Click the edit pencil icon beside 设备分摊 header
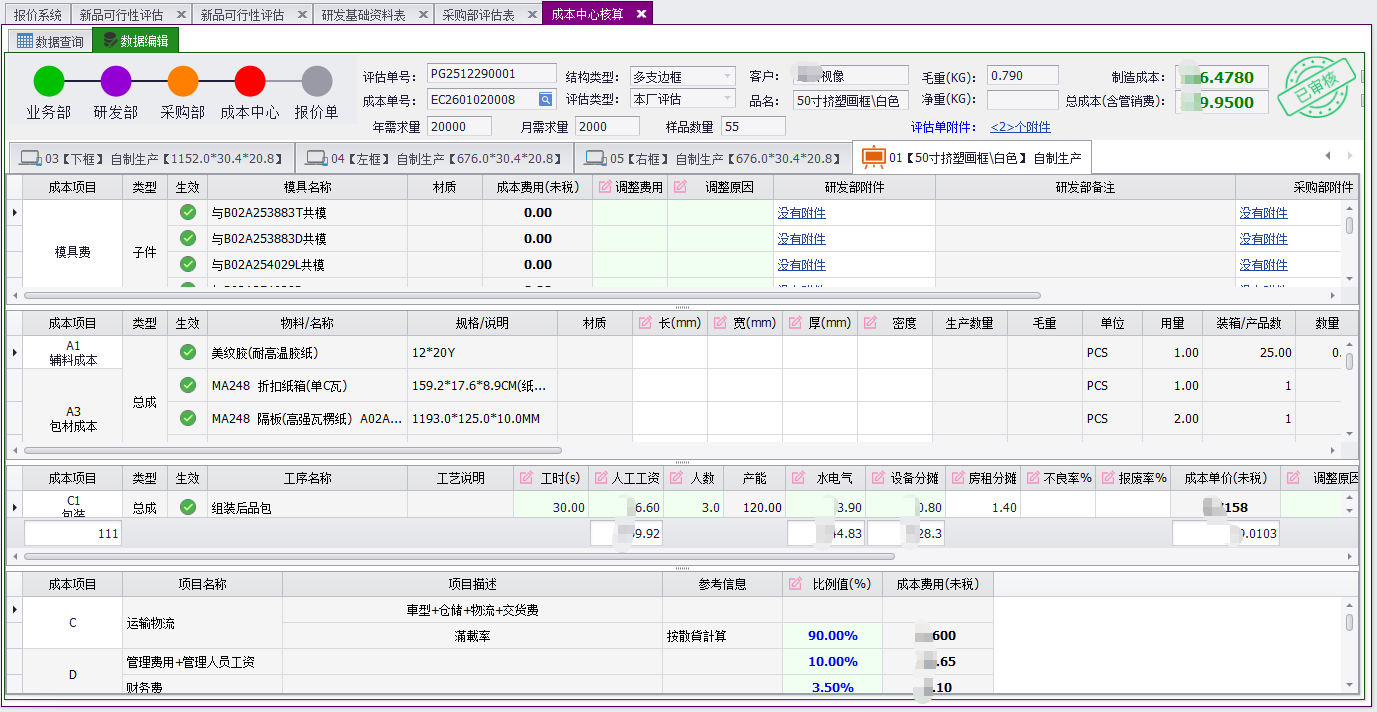The width and height of the screenshot is (1377, 712). point(876,478)
